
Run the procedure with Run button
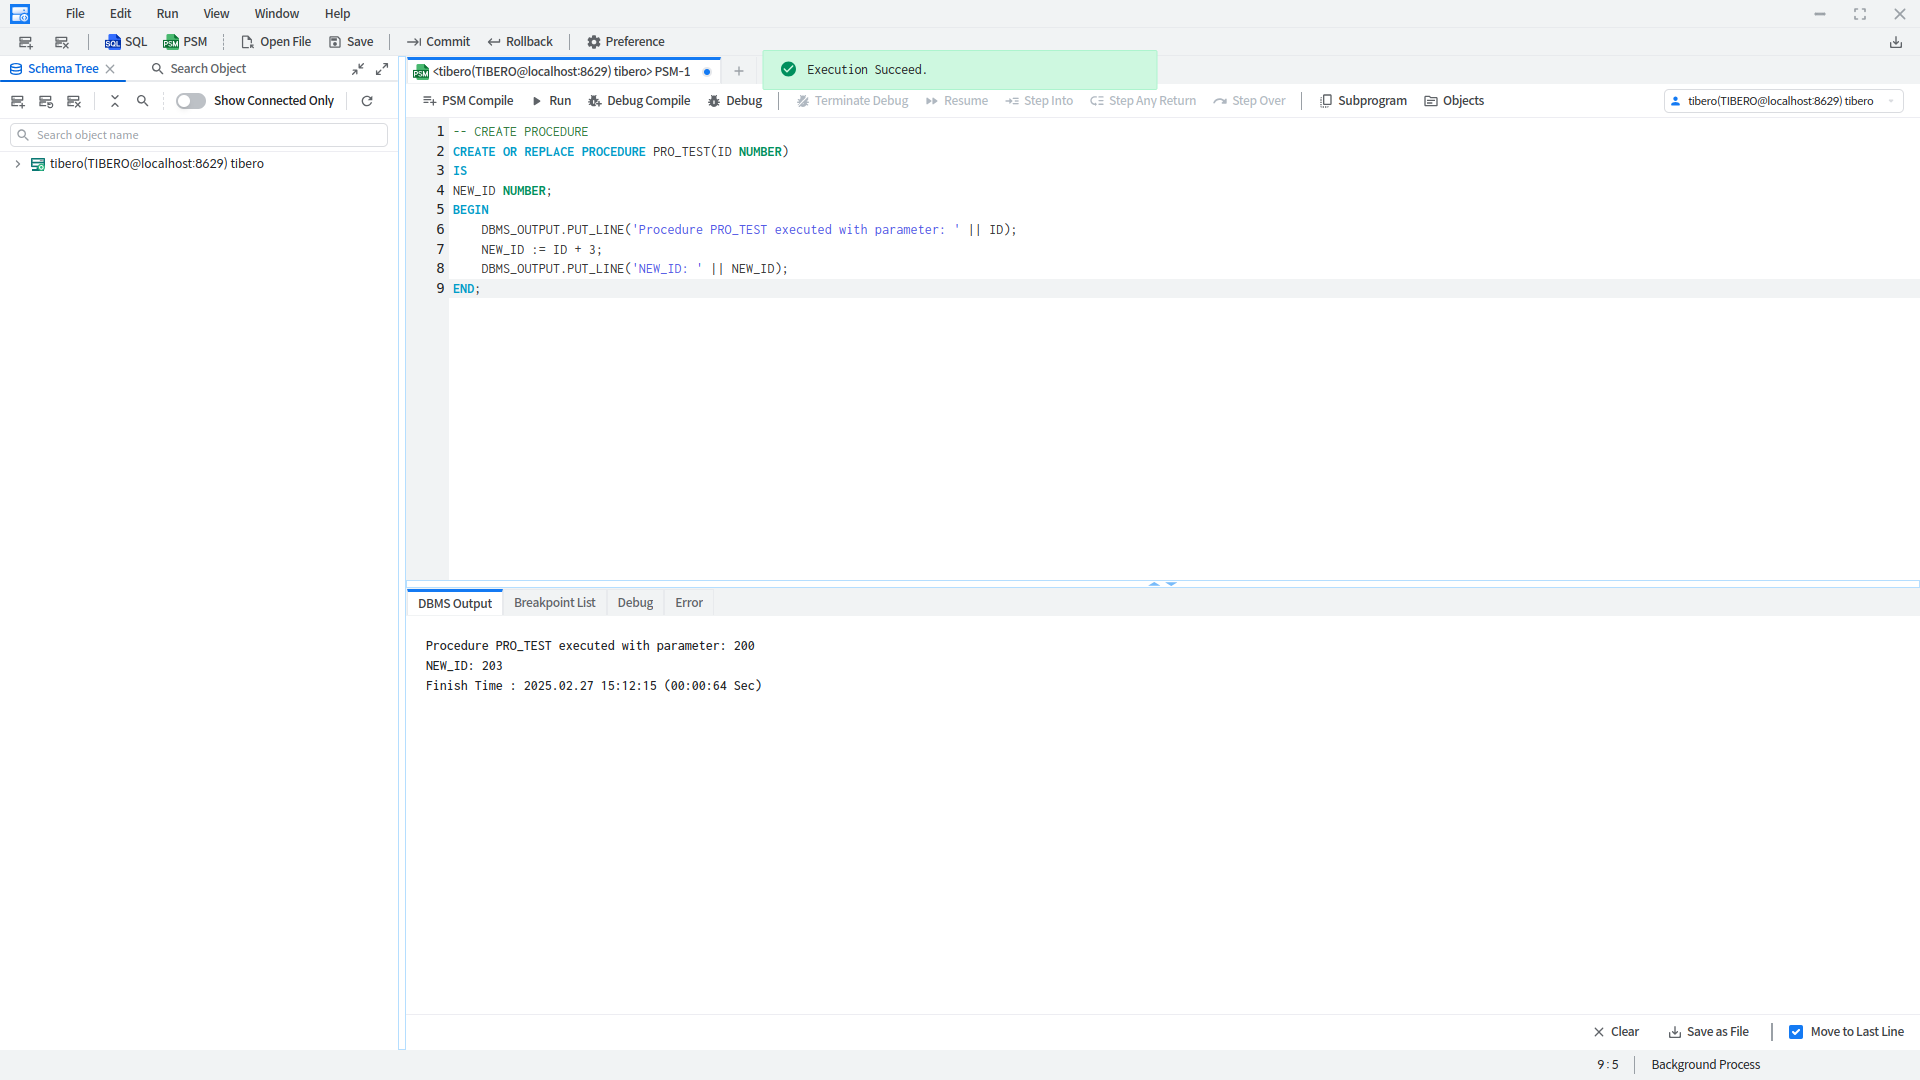point(551,101)
